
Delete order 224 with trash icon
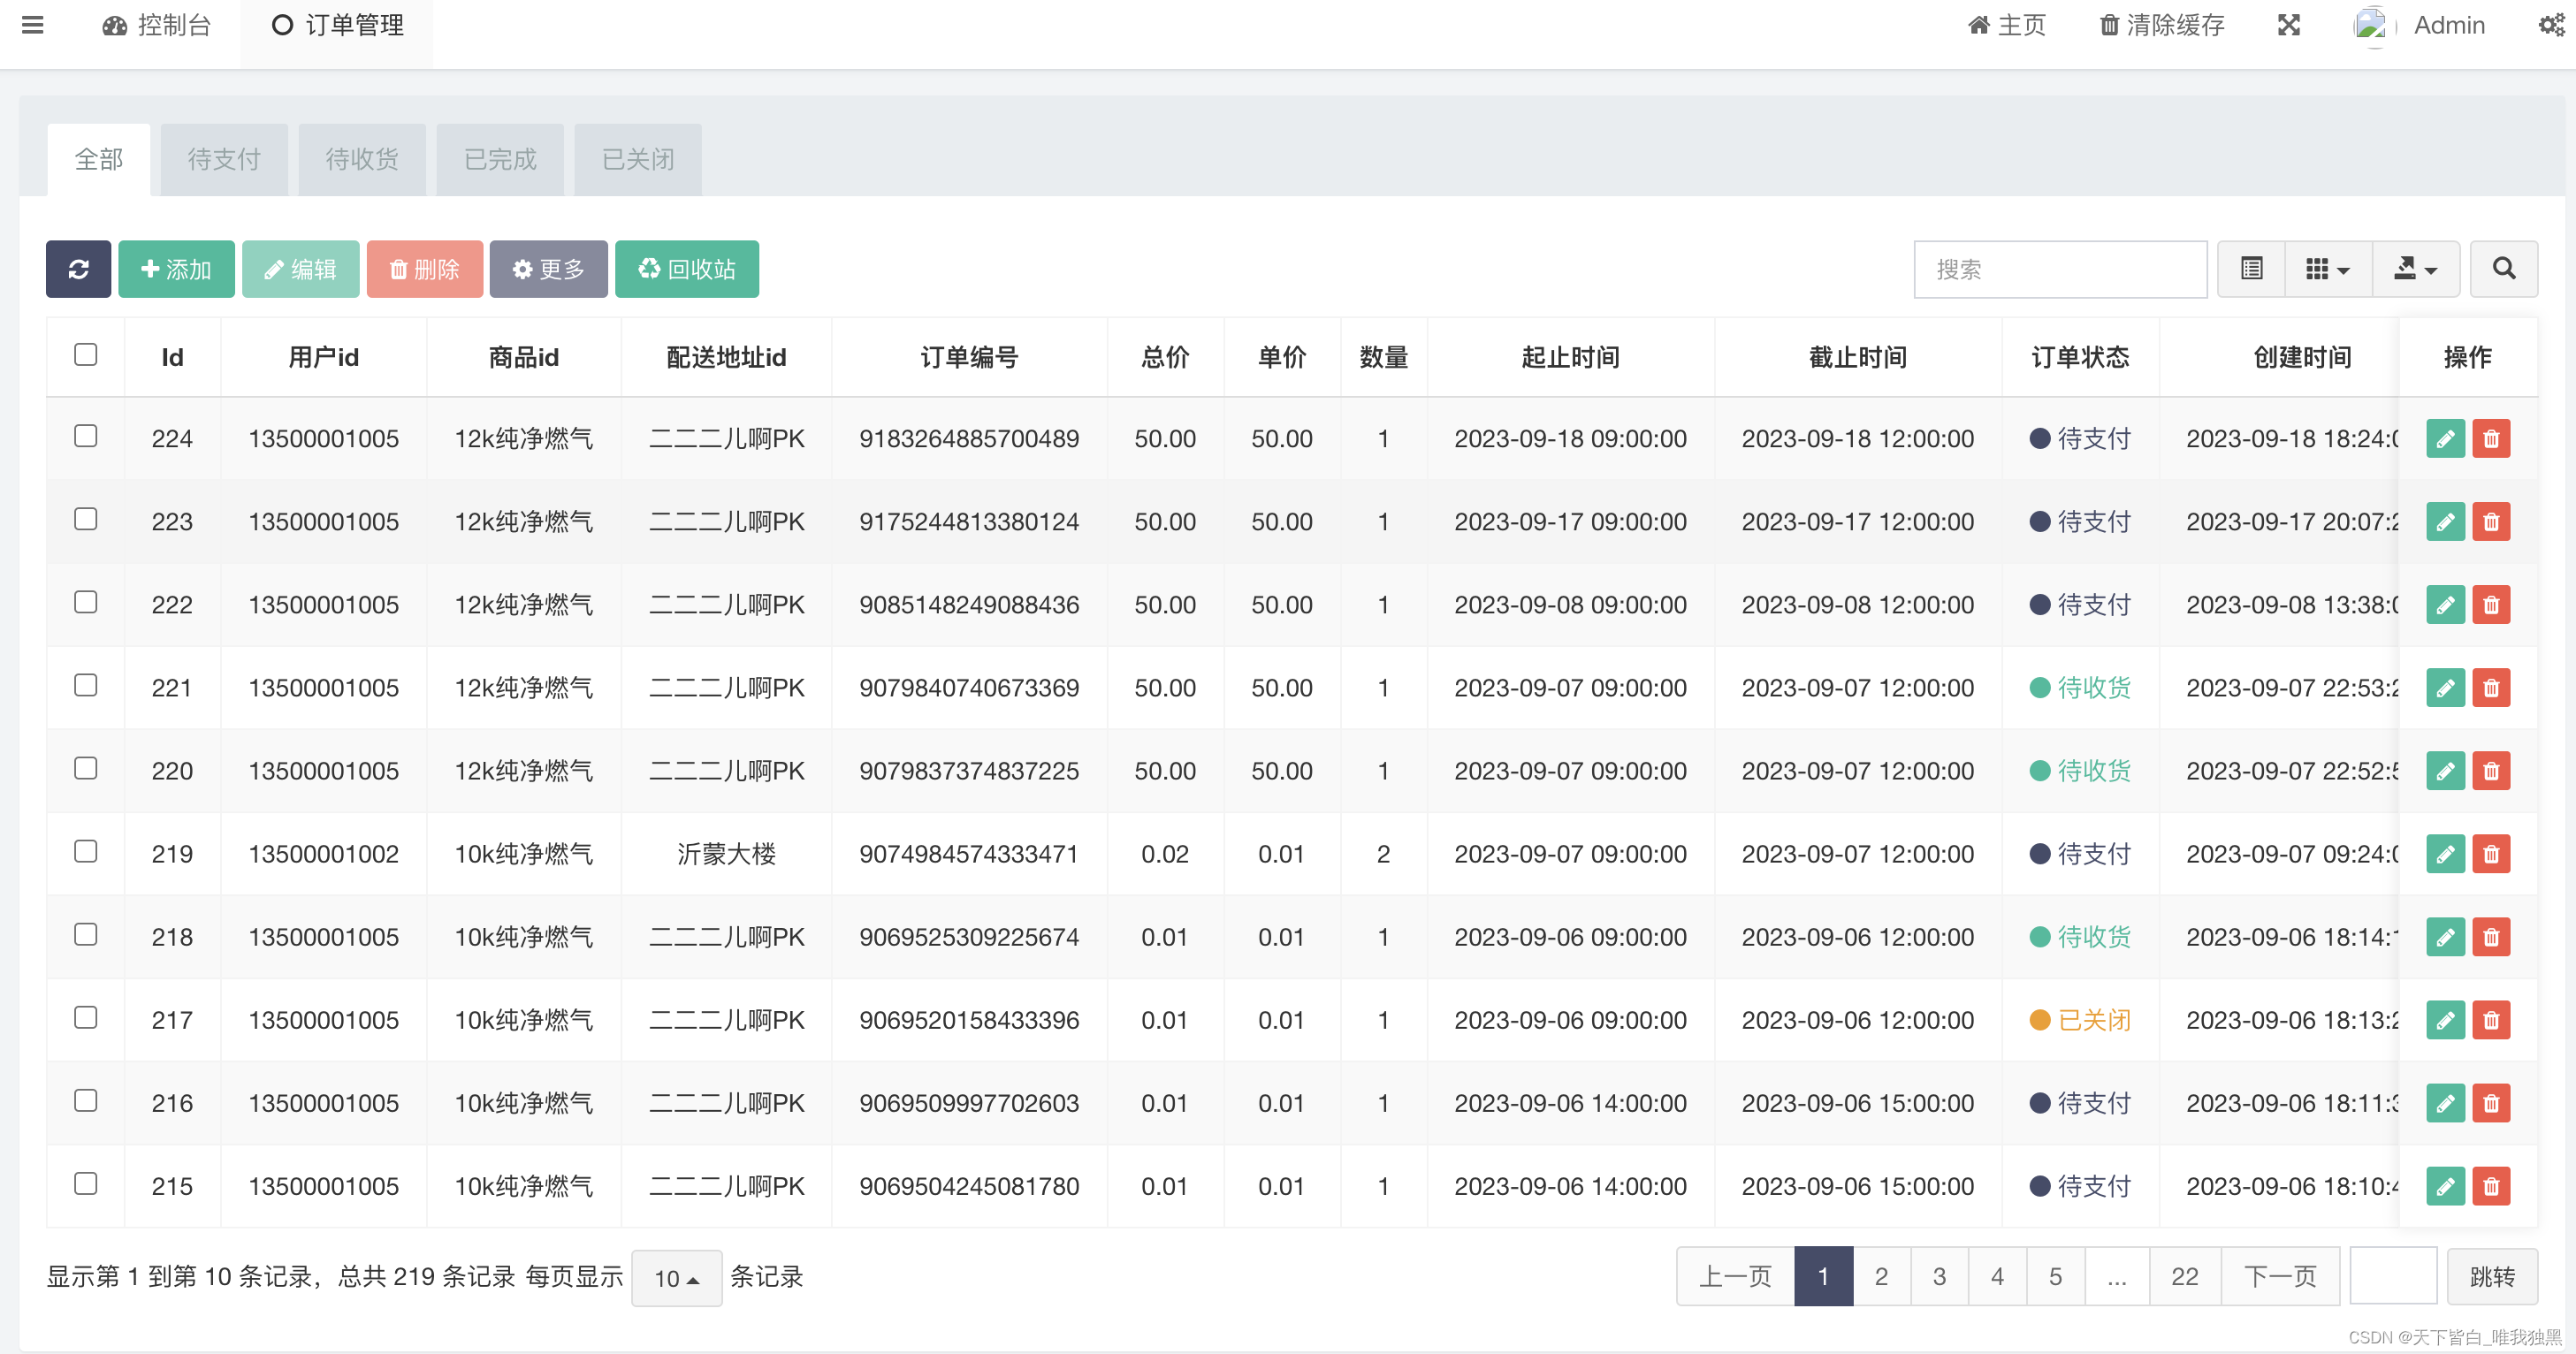pyautogui.click(x=2491, y=438)
